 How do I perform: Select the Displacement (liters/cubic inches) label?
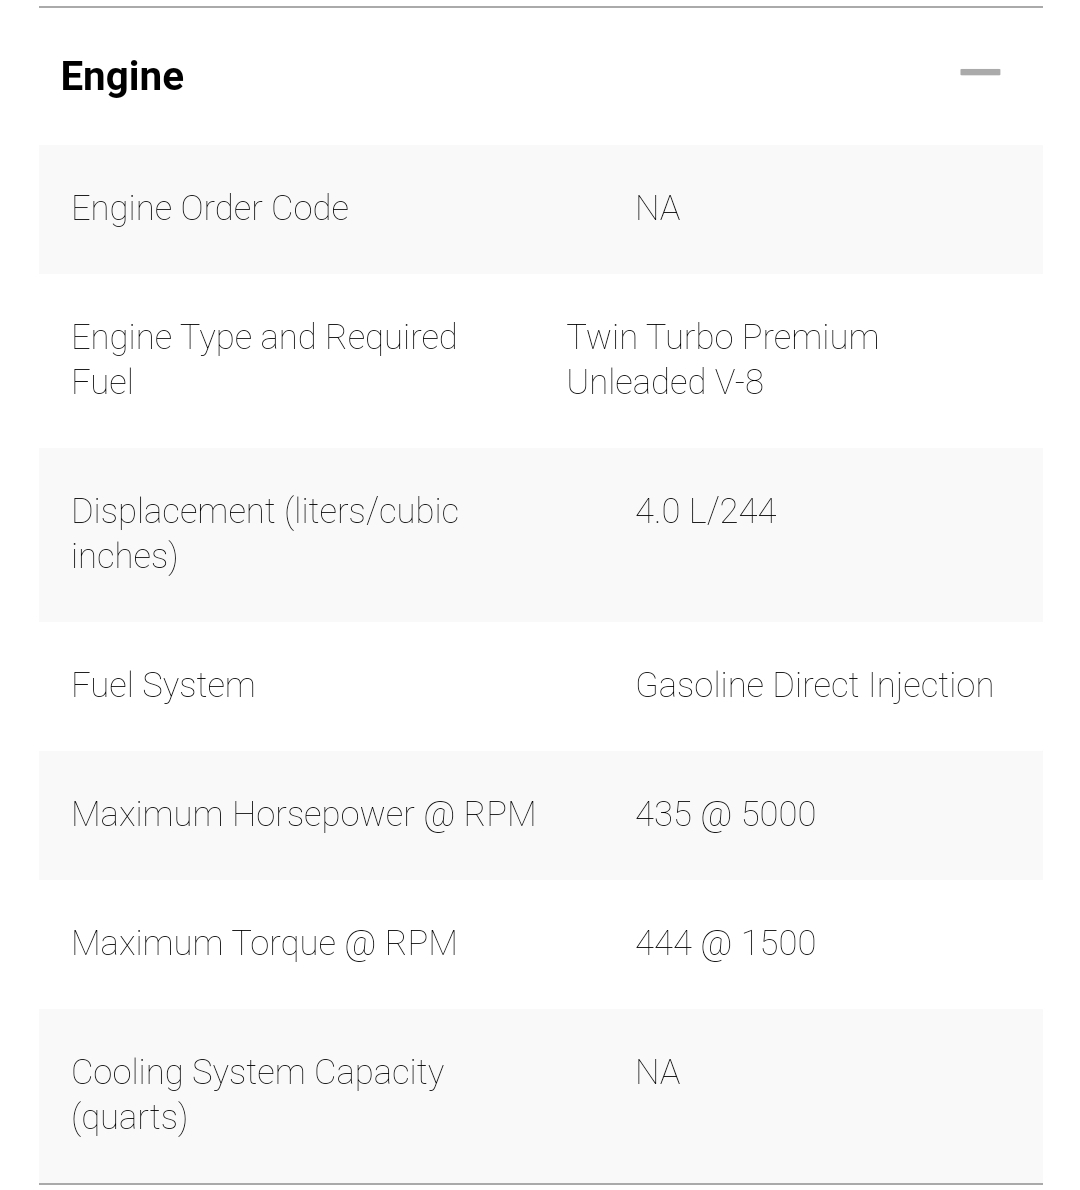pos(265,533)
